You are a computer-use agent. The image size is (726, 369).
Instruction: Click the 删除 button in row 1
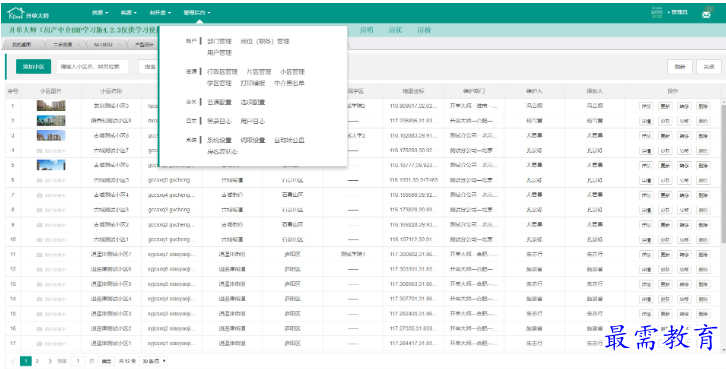(703, 106)
